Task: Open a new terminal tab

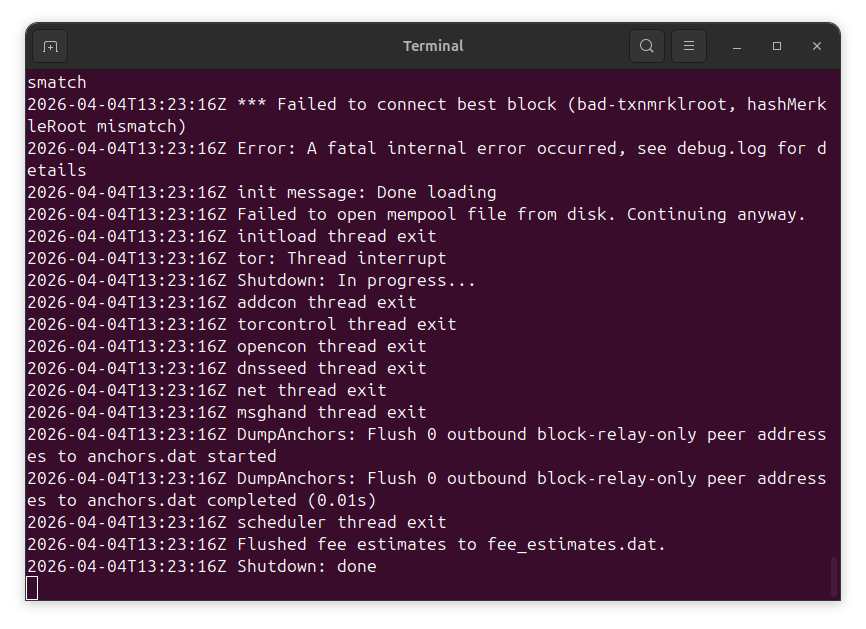Action: [51, 46]
